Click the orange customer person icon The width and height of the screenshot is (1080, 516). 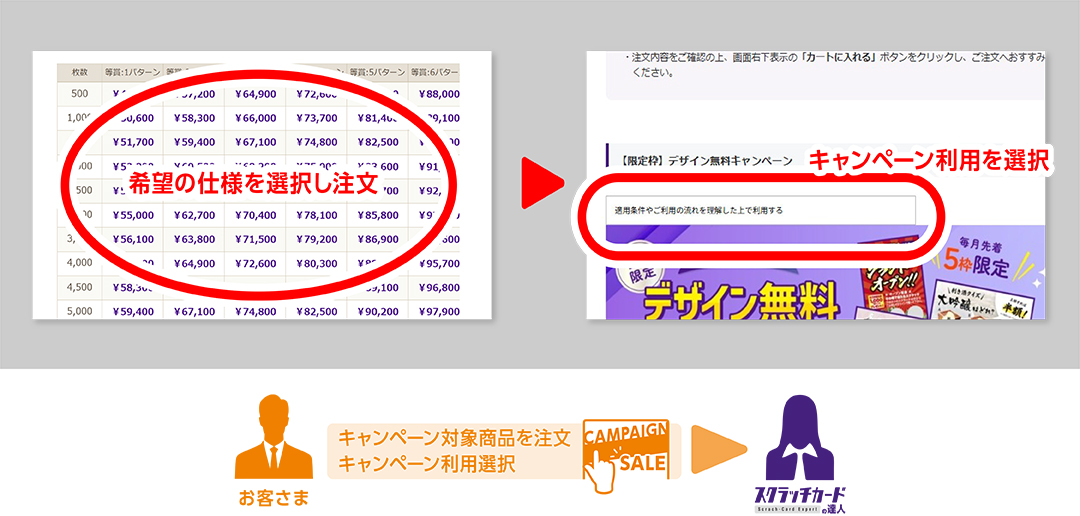[x=267, y=438]
